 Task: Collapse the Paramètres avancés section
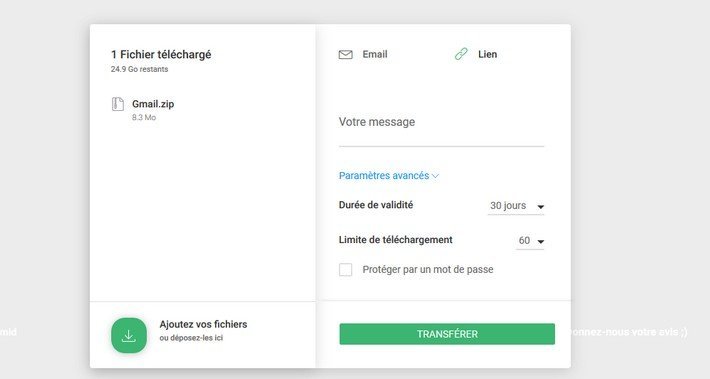click(x=389, y=176)
